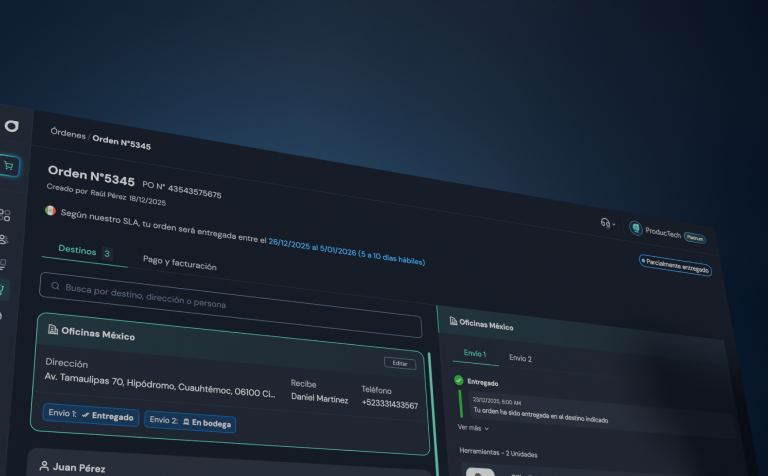
Task: Click the Av. Tamaulipas 70 address text
Action: (160, 385)
